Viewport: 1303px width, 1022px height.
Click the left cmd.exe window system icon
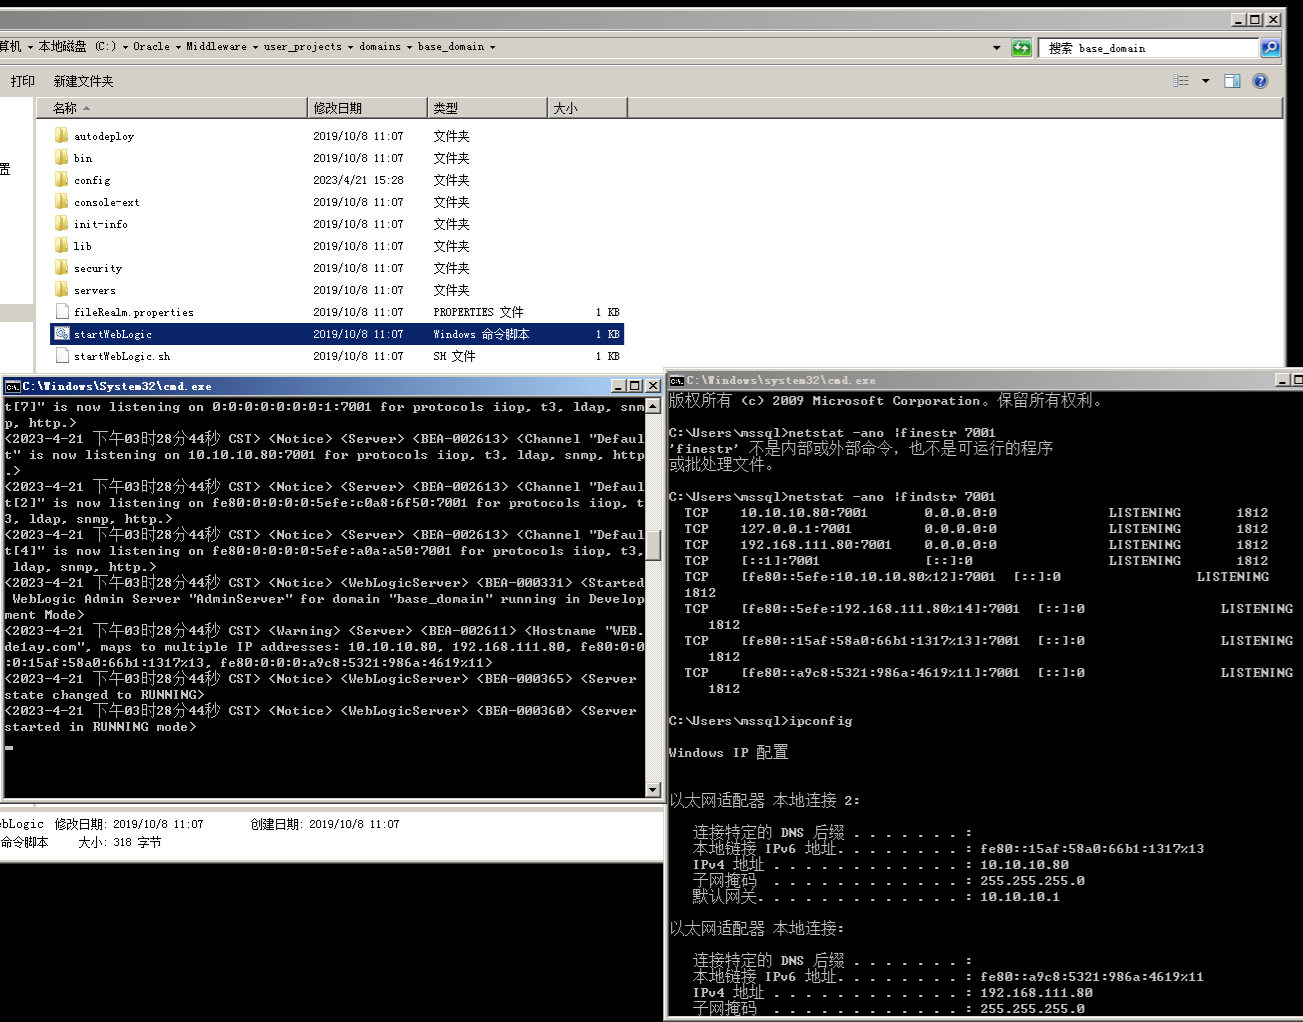[12, 386]
